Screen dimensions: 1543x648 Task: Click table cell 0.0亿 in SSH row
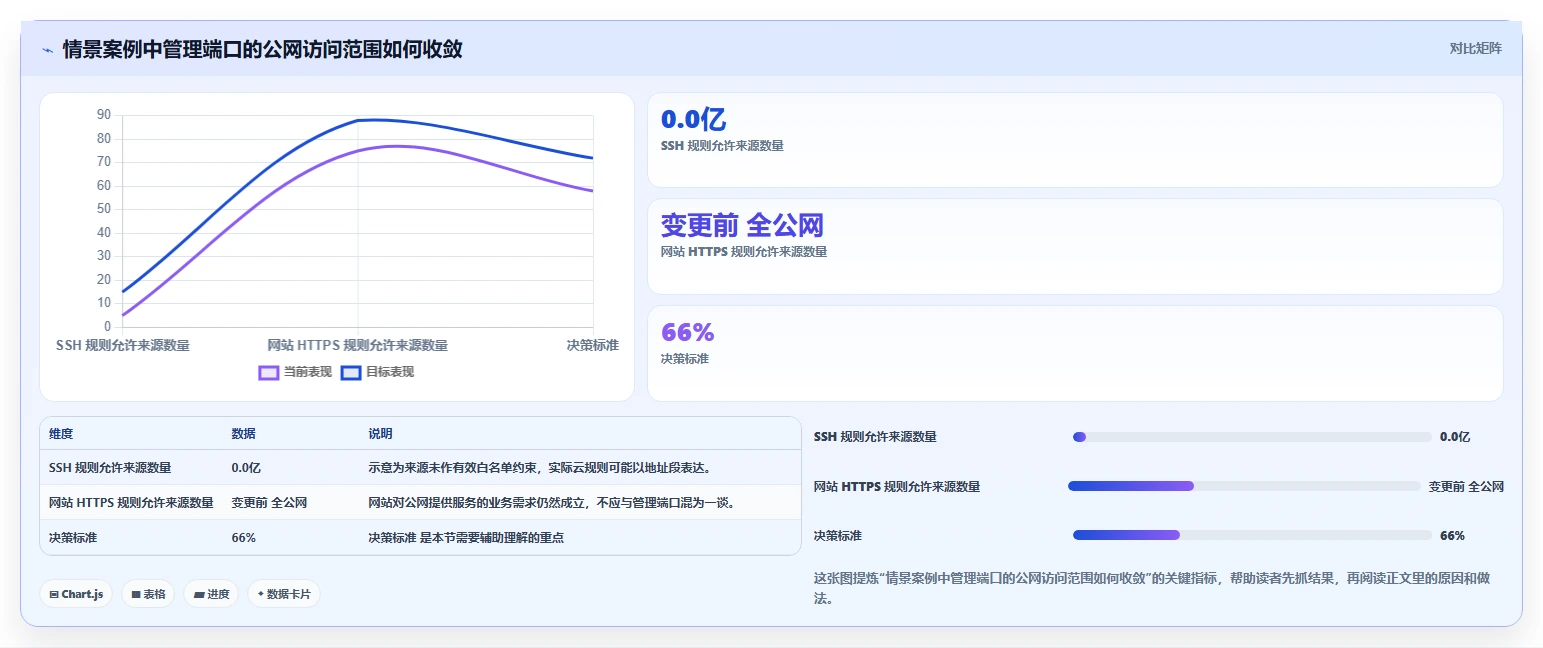[x=246, y=468]
